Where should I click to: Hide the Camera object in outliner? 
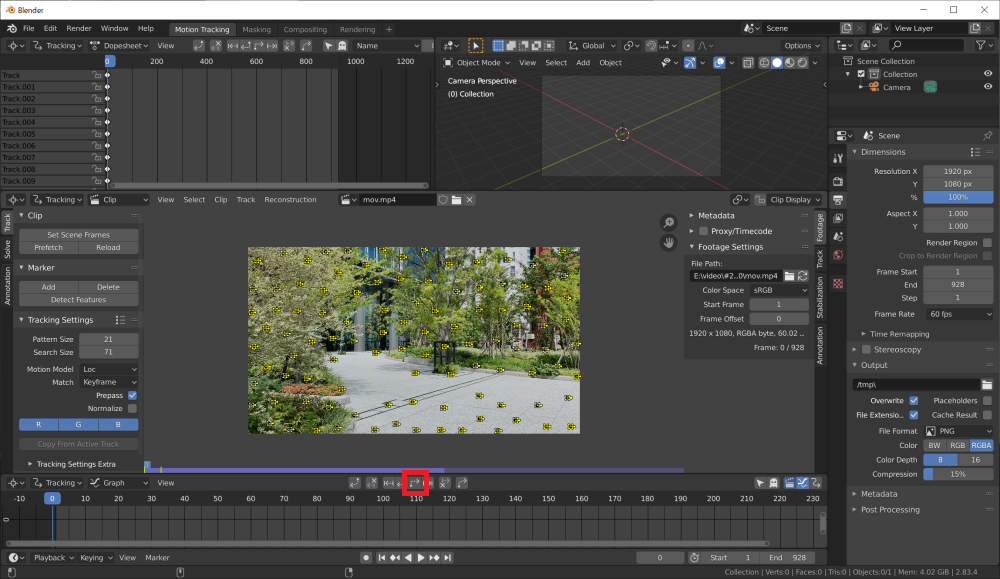click(x=988, y=87)
